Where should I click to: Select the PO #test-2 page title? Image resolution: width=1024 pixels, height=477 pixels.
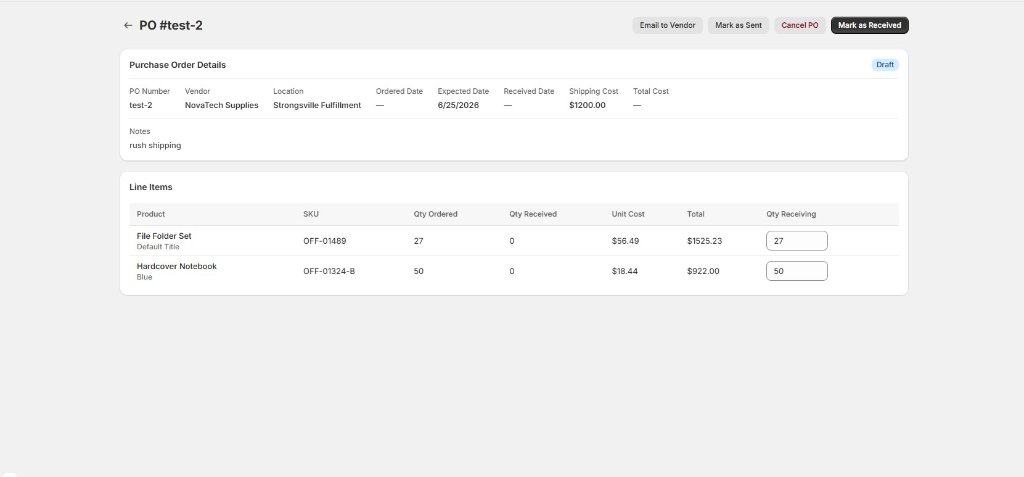point(171,25)
